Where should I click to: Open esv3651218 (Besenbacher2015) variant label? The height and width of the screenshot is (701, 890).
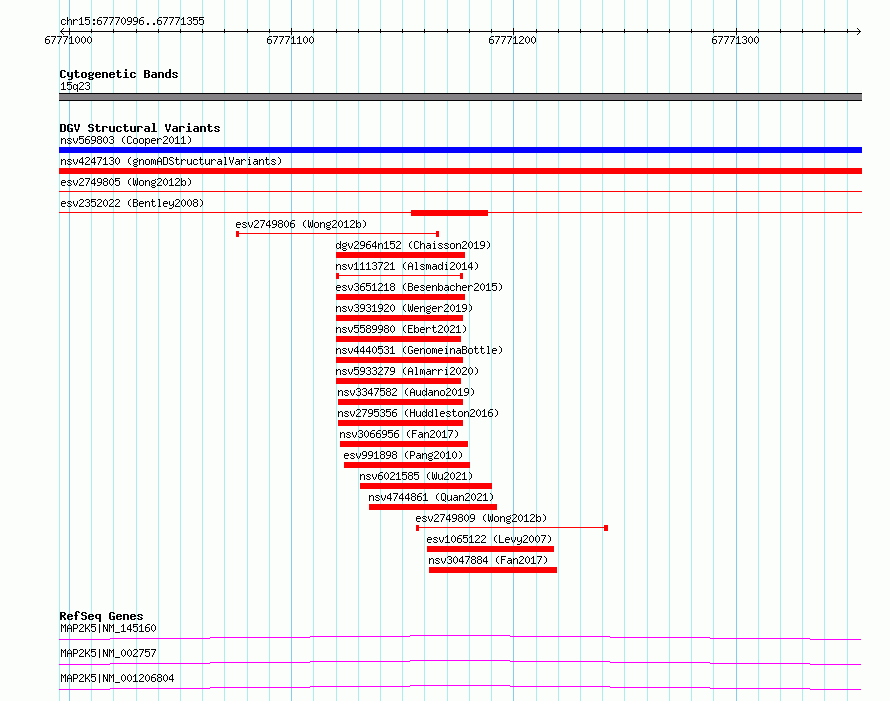(419, 287)
